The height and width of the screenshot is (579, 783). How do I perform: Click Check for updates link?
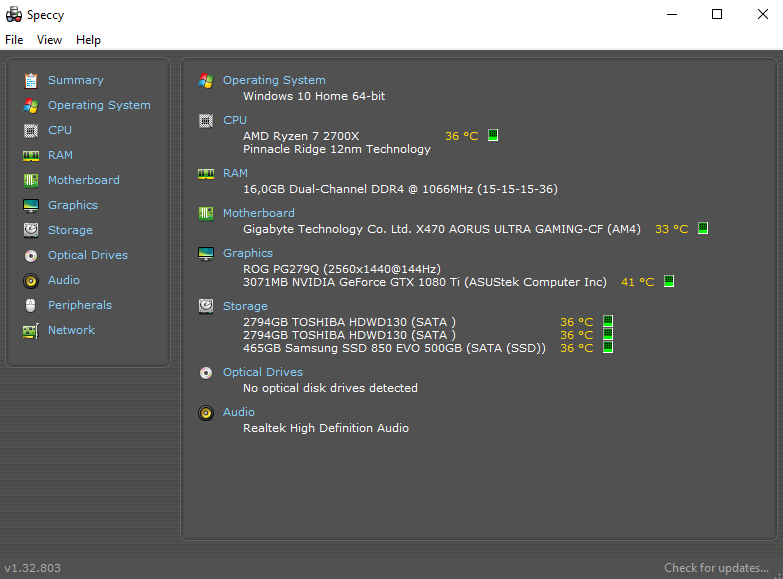tap(716, 568)
